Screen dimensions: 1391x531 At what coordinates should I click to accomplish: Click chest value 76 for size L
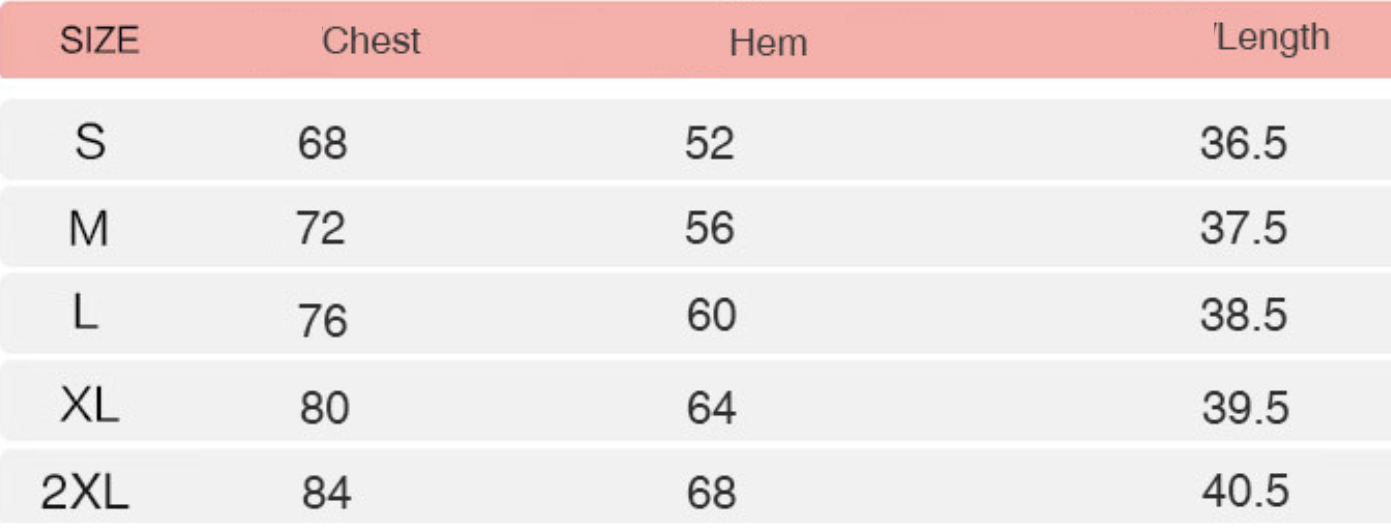(322, 321)
